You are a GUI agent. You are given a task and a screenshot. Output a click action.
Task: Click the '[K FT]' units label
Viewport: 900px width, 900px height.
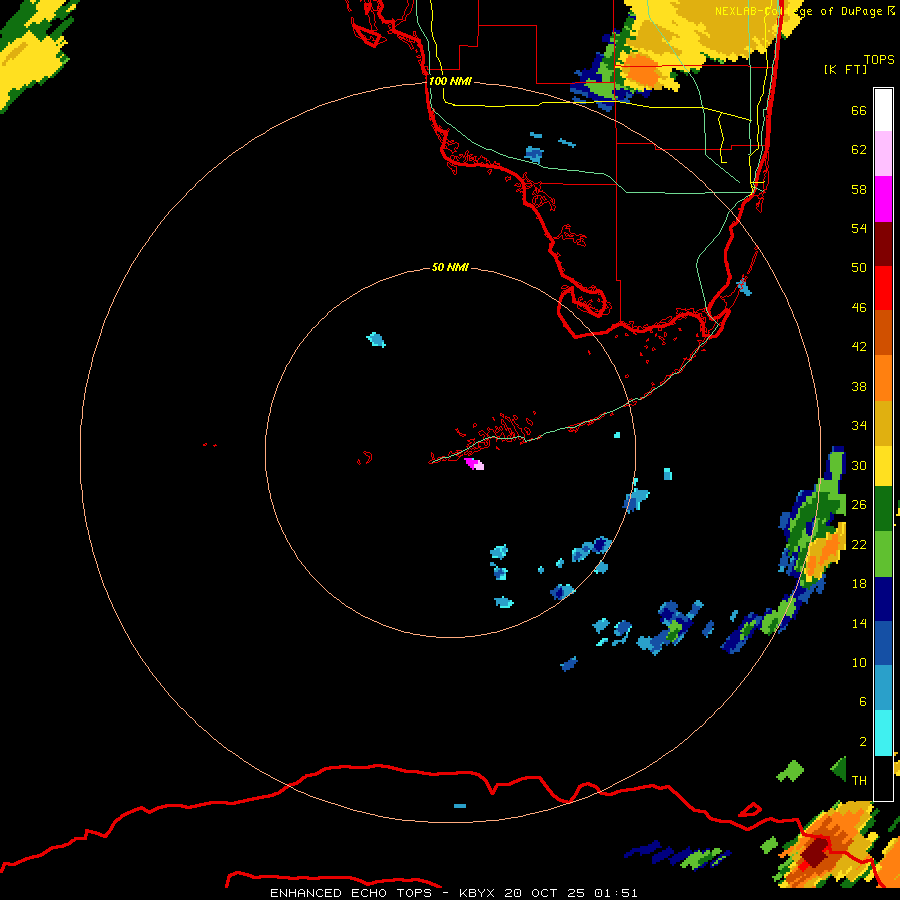[x=846, y=69]
